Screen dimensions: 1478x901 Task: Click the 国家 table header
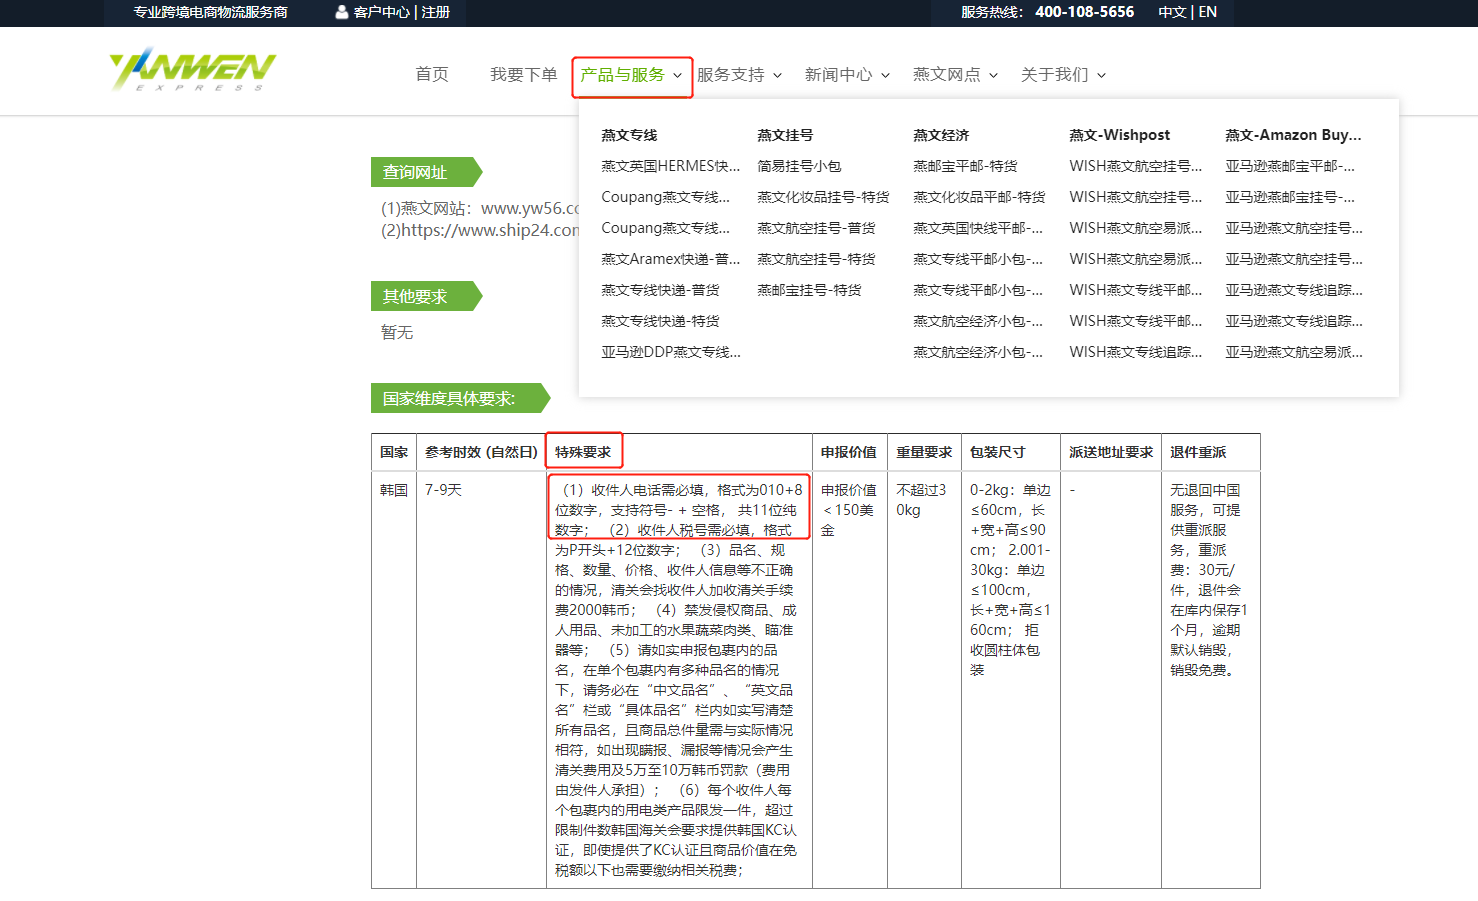pyautogui.click(x=394, y=452)
